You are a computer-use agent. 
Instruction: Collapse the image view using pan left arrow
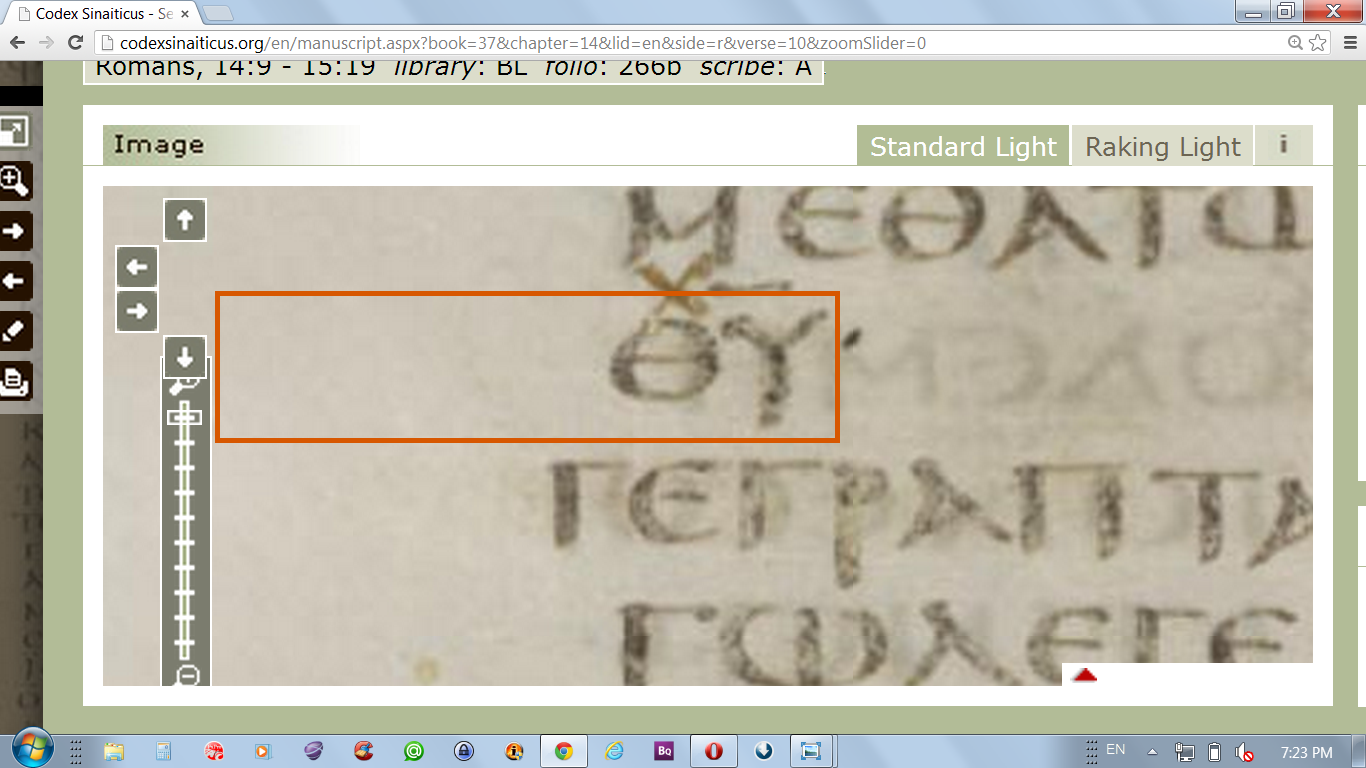click(x=136, y=267)
